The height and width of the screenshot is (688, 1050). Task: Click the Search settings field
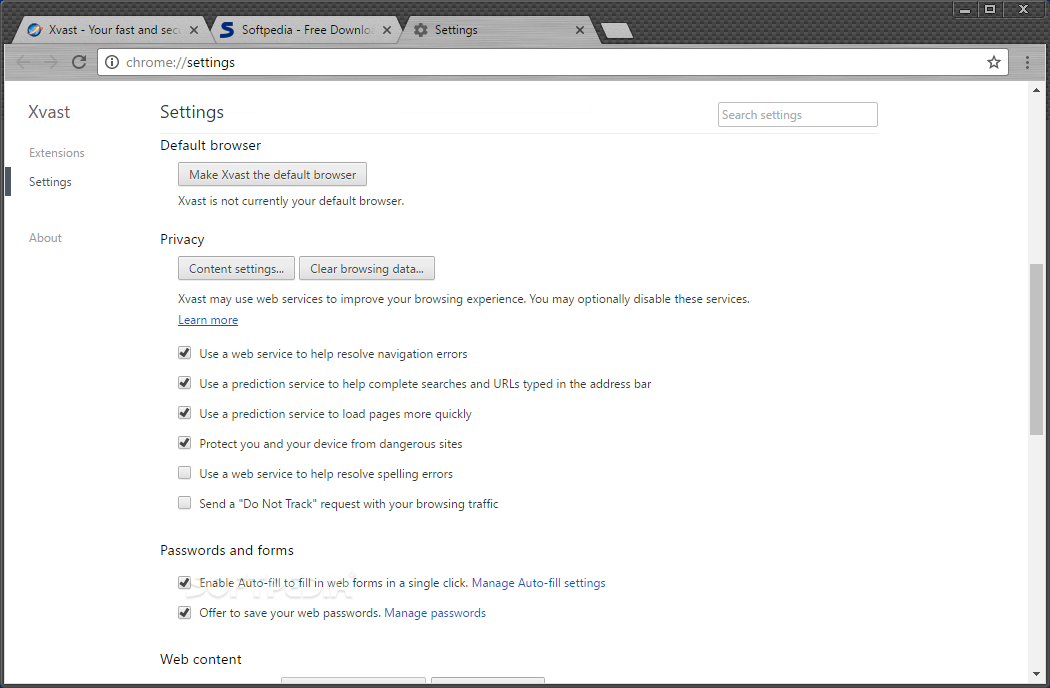coord(798,115)
